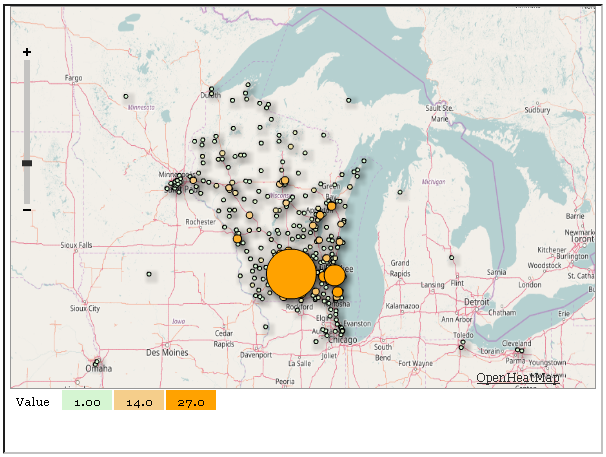Click the Rochester city label
This screenshot has width=606, height=457.
tap(201, 222)
